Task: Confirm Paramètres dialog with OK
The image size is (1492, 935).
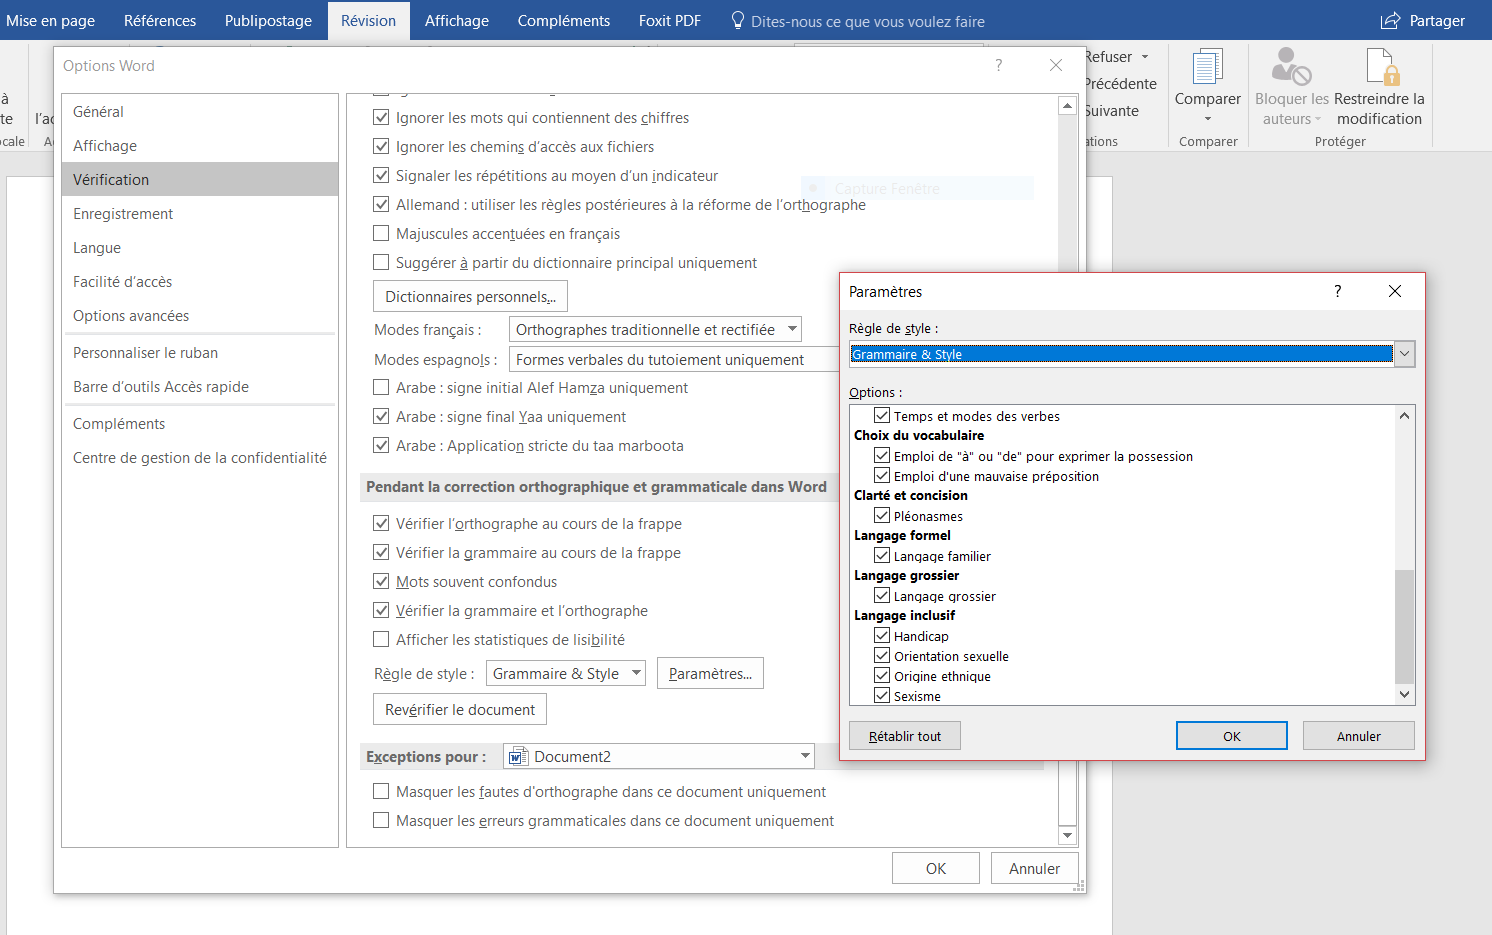Action: pos(1232,736)
